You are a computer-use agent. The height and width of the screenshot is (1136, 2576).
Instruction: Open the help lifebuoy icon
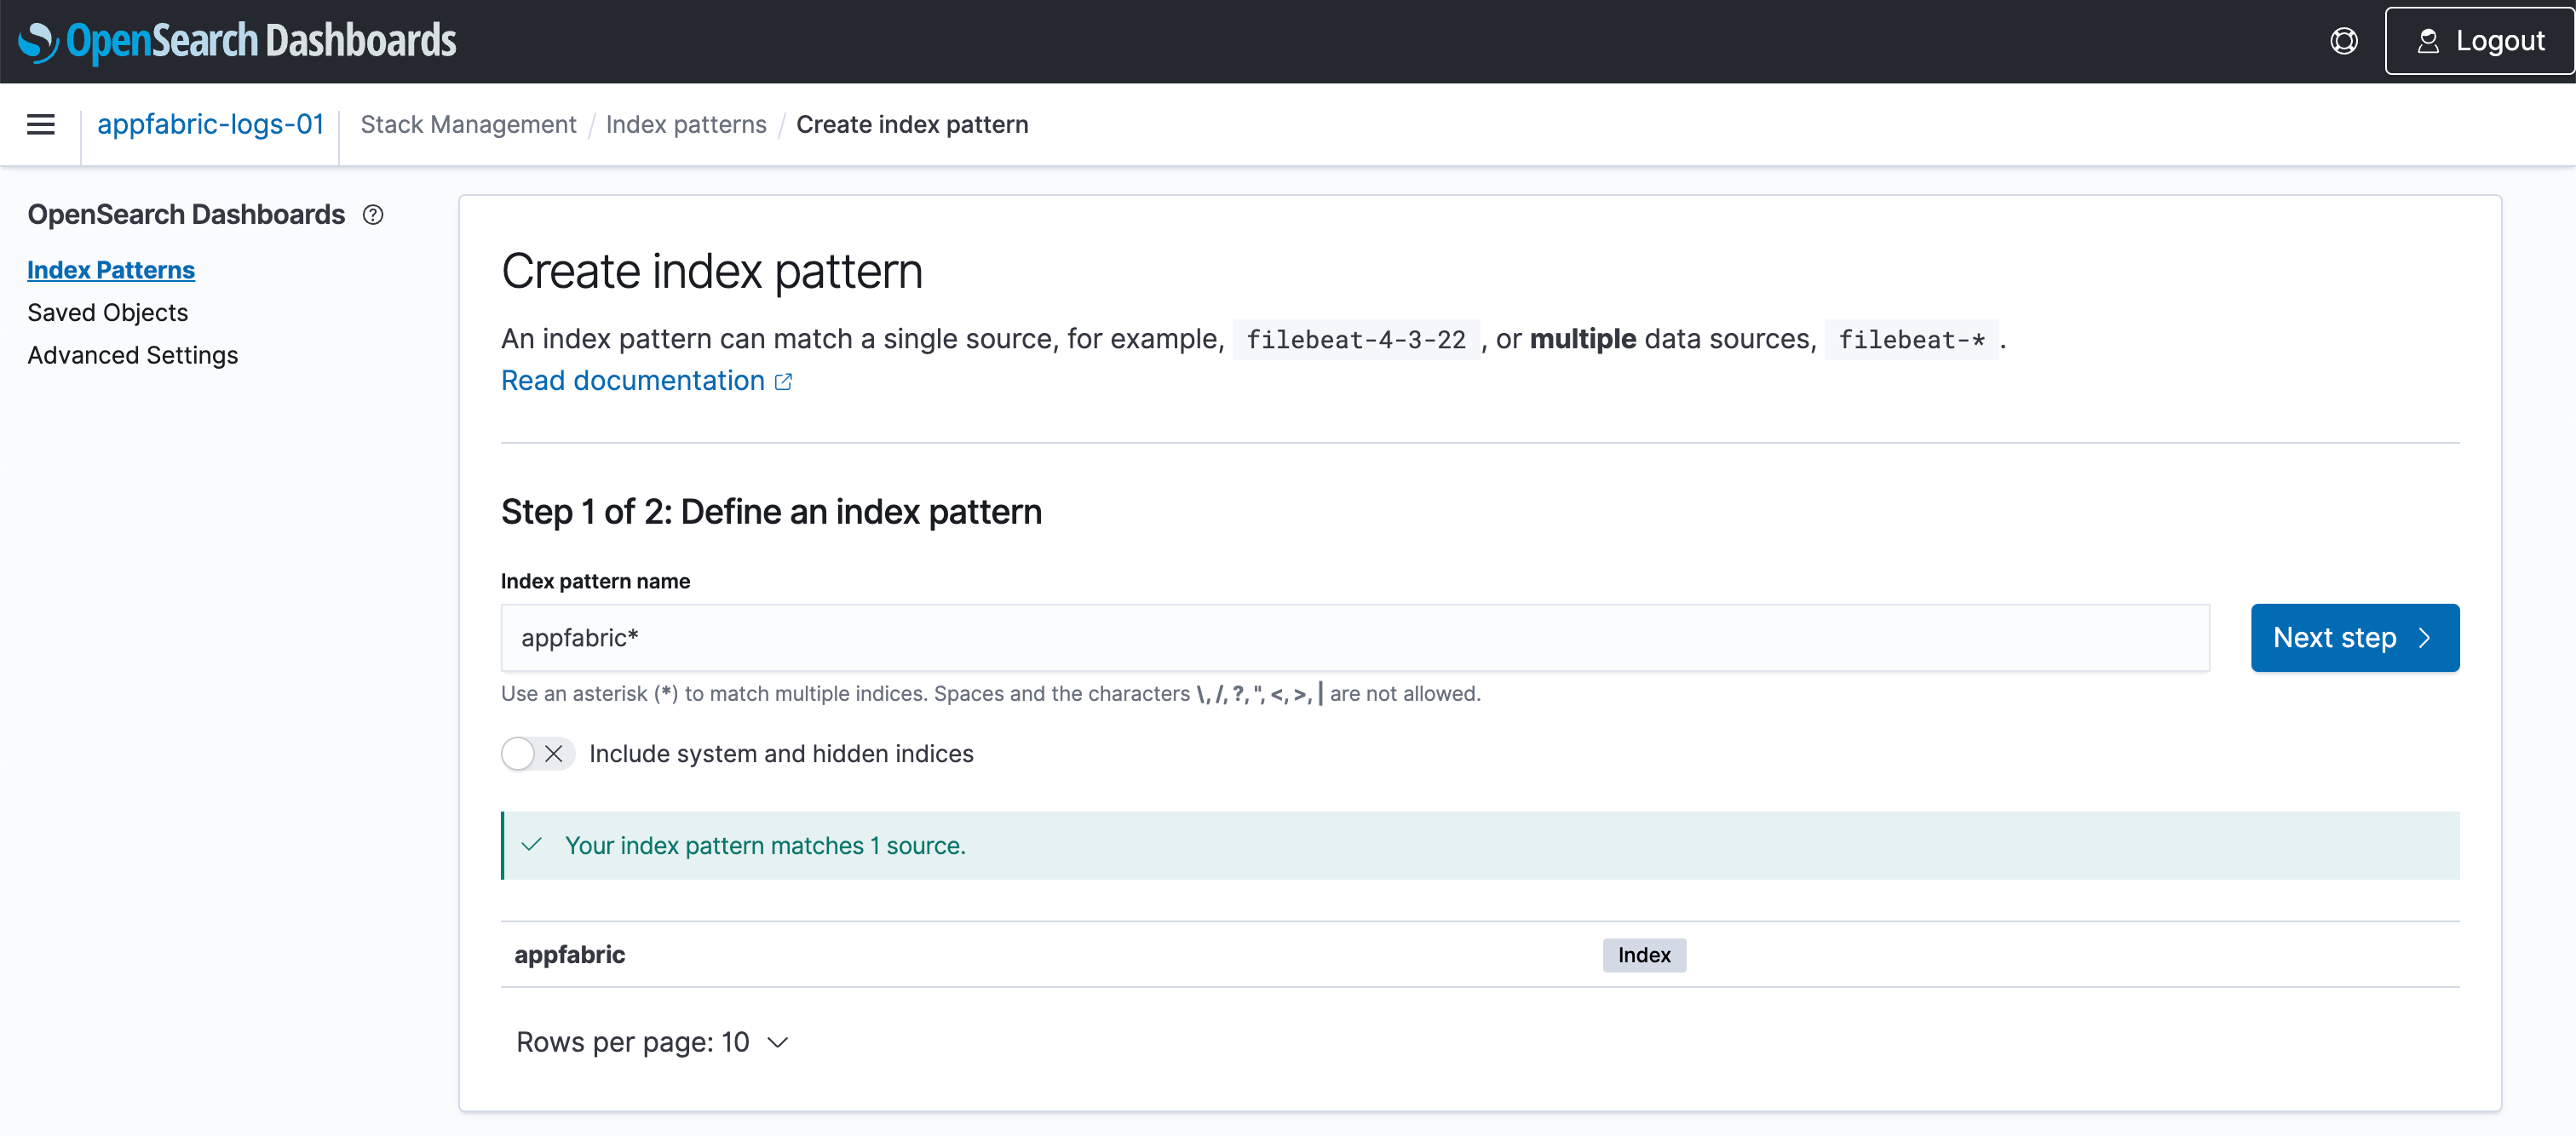[x=2343, y=41]
